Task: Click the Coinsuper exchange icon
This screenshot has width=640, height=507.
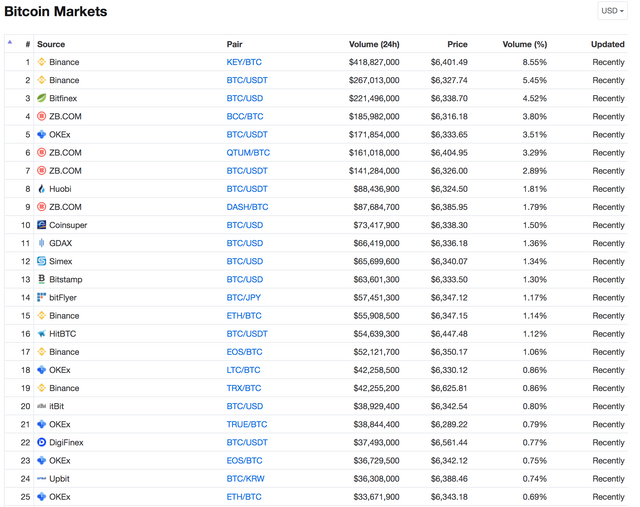Action: [41, 225]
